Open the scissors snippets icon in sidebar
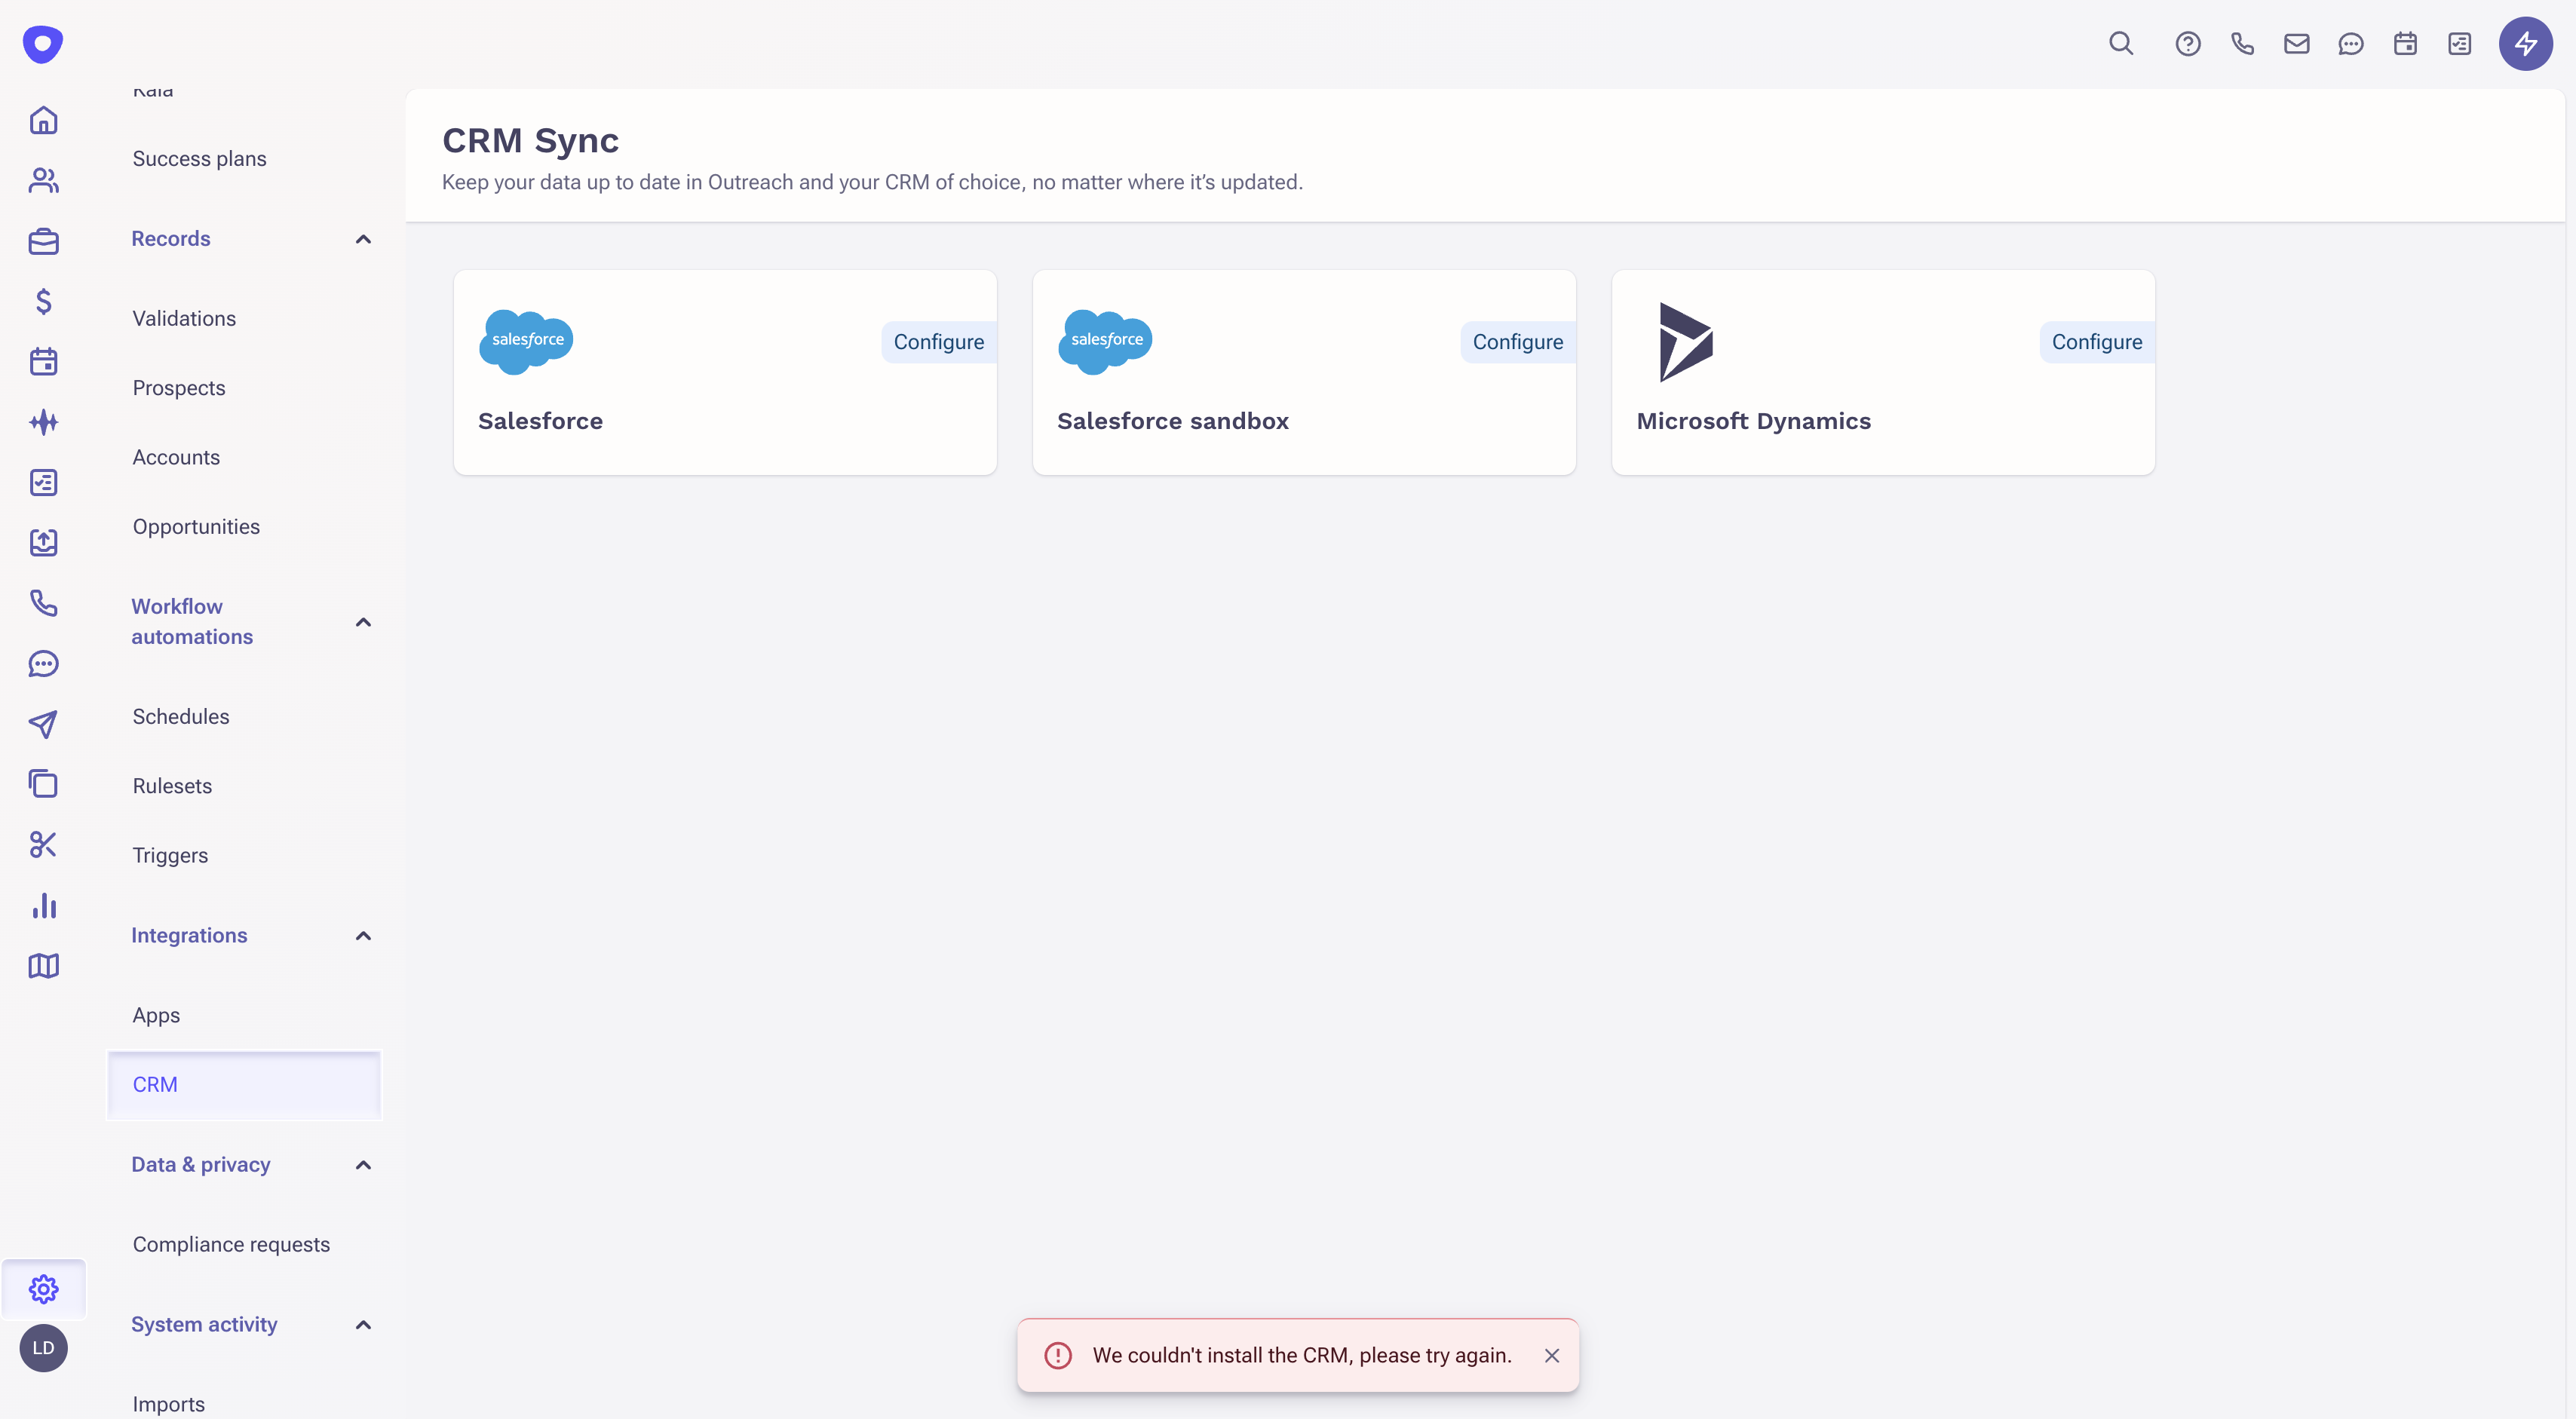Image resolution: width=2576 pixels, height=1419 pixels. pos(43,845)
